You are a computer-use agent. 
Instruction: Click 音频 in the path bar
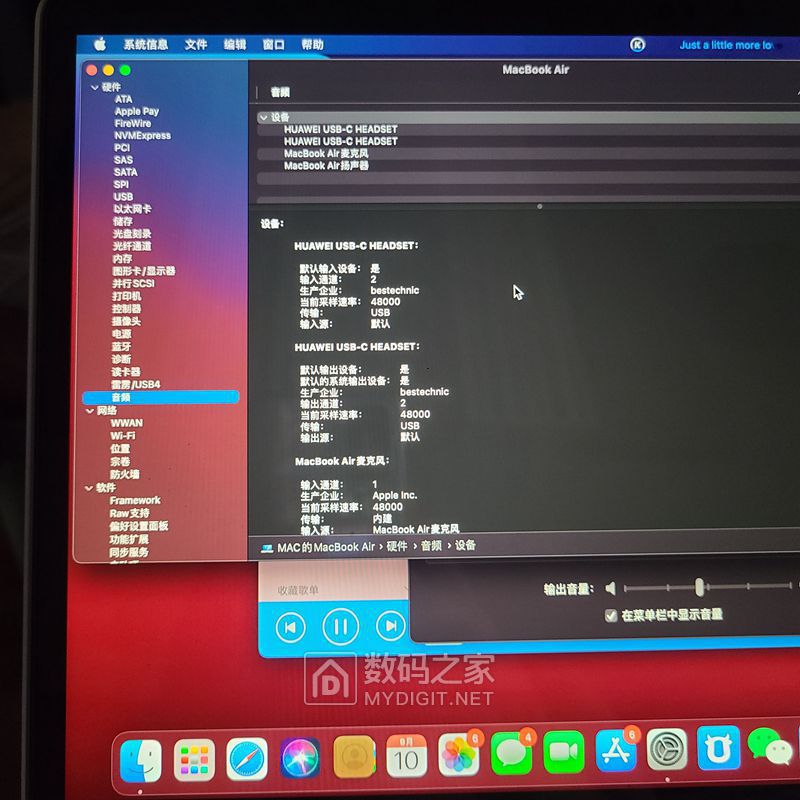click(x=431, y=546)
